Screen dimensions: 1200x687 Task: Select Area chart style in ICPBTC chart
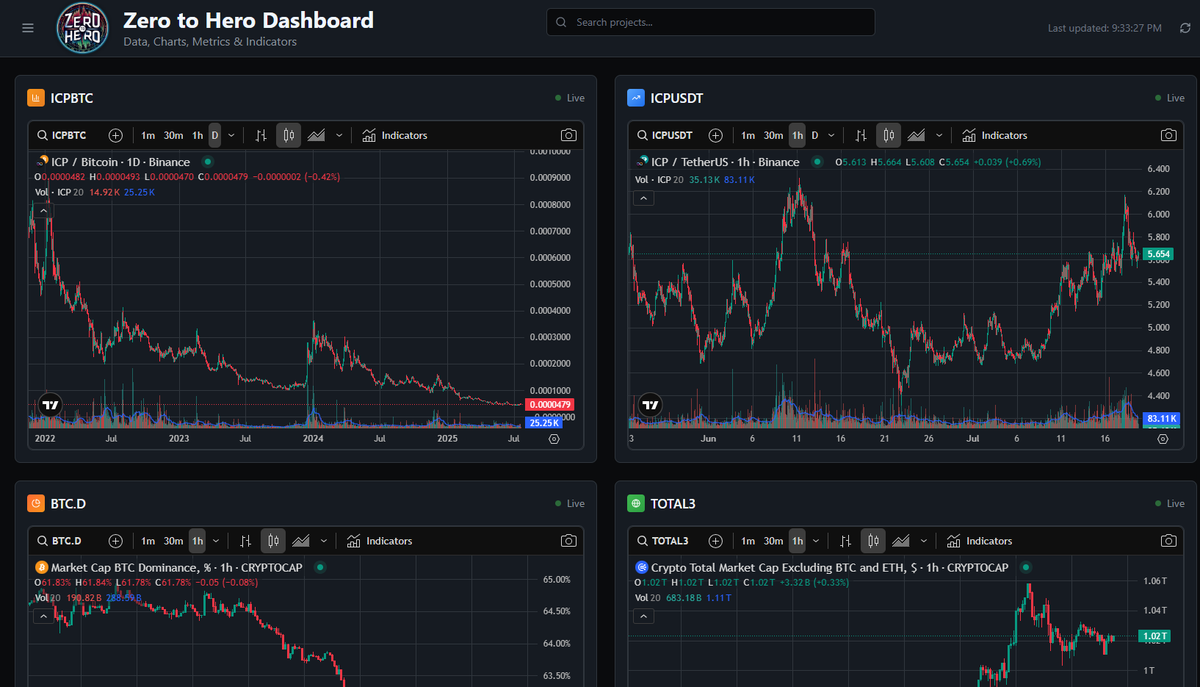click(318, 135)
